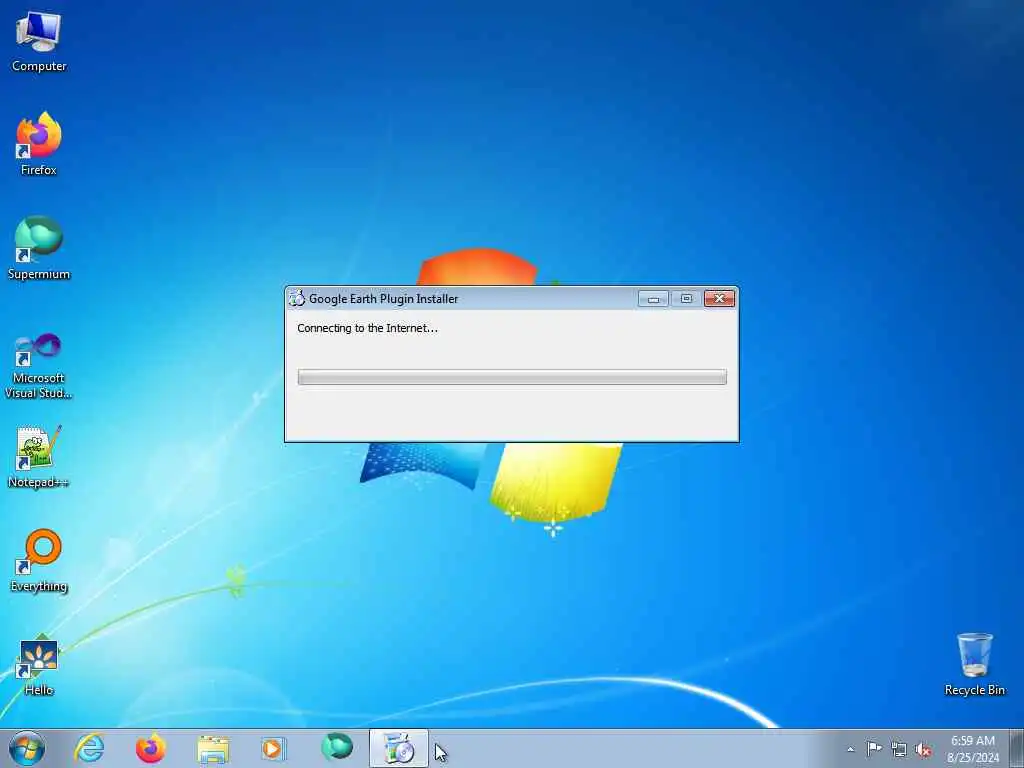Click the installer progress bar
Image resolution: width=1024 pixels, height=768 pixels.
tap(512, 377)
